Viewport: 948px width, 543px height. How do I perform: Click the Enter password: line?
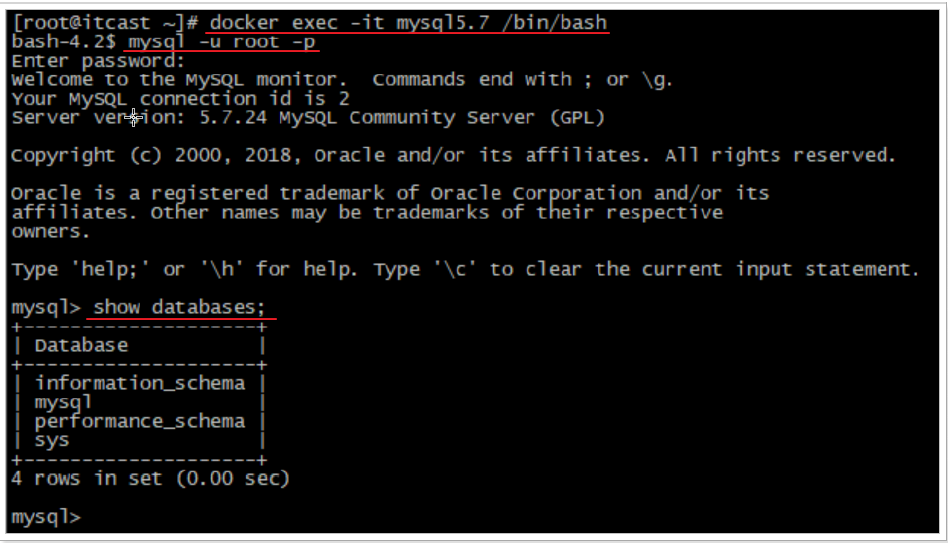coord(98,61)
